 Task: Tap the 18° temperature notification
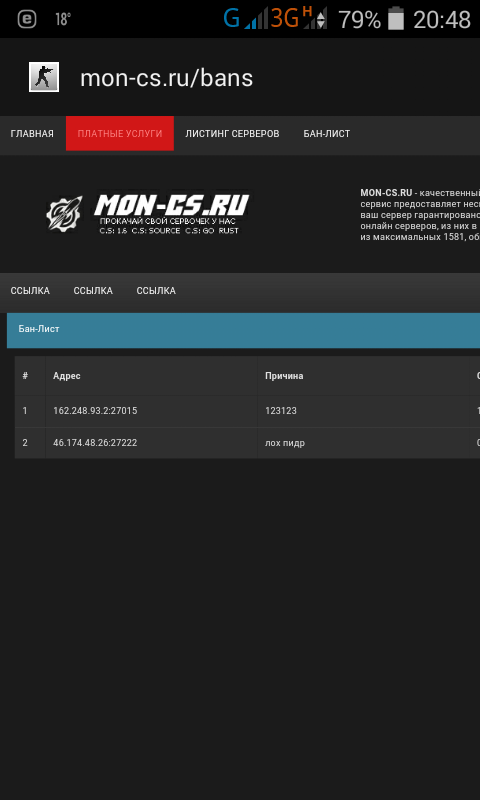pos(63,19)
